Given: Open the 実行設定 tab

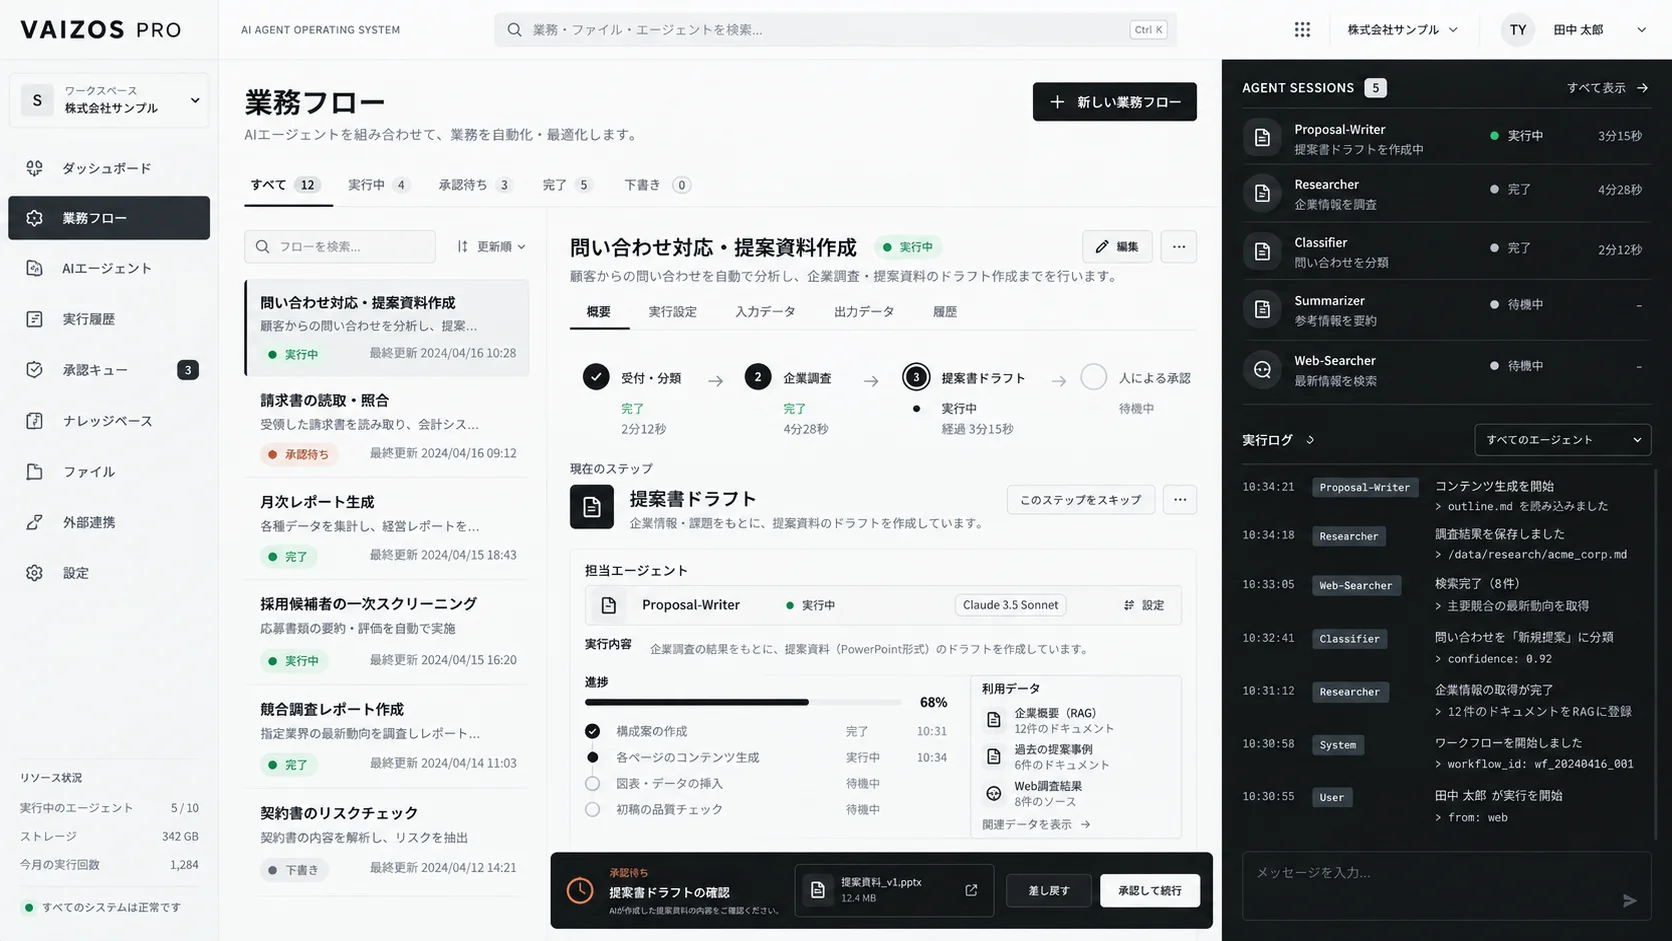Looking at the screenshot, I should coord(672,312).
